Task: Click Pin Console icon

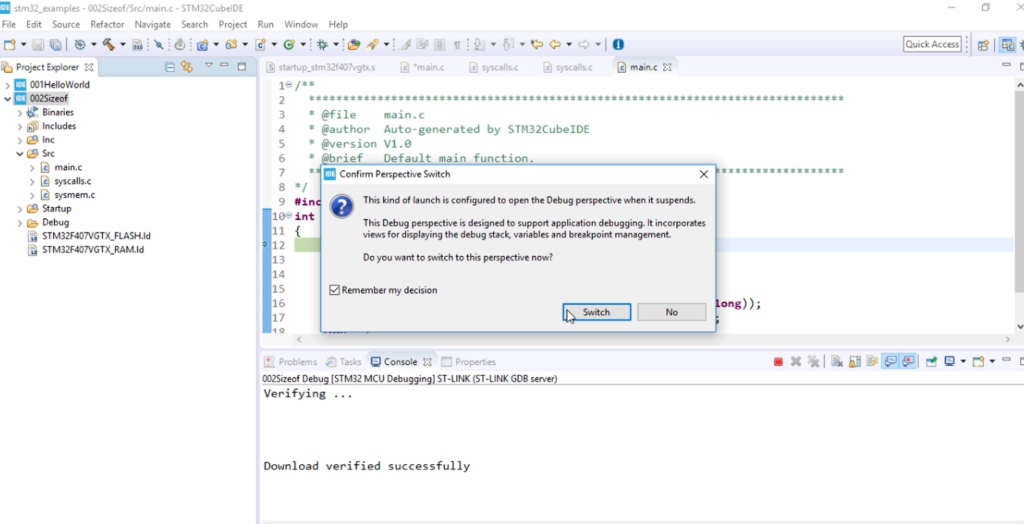Action: pyautogui.click(x=931, y=361)
